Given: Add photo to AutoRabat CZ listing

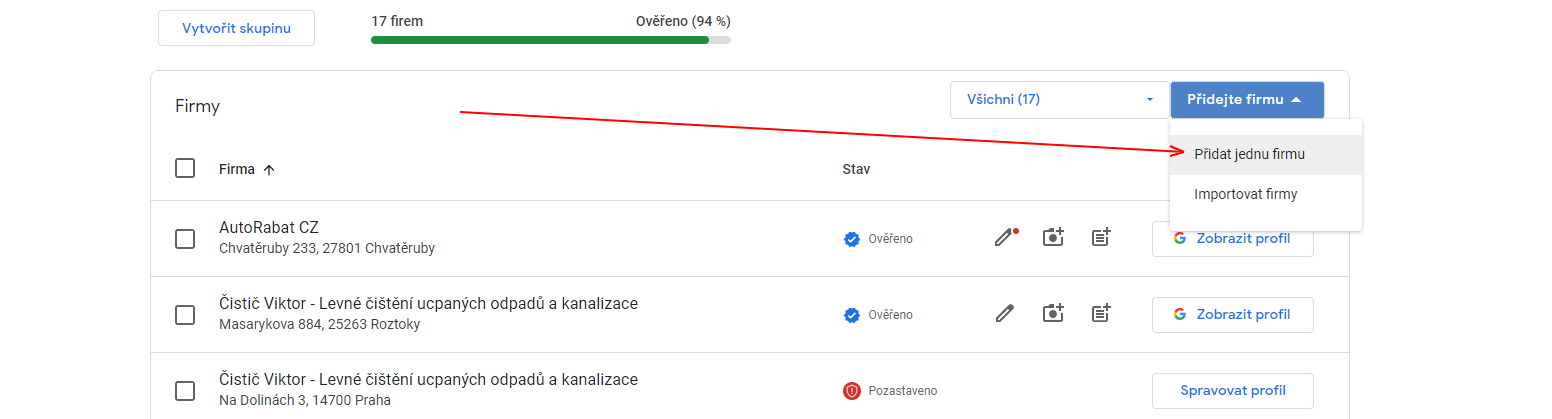Looking at the screenshot, I should 1052,238.
